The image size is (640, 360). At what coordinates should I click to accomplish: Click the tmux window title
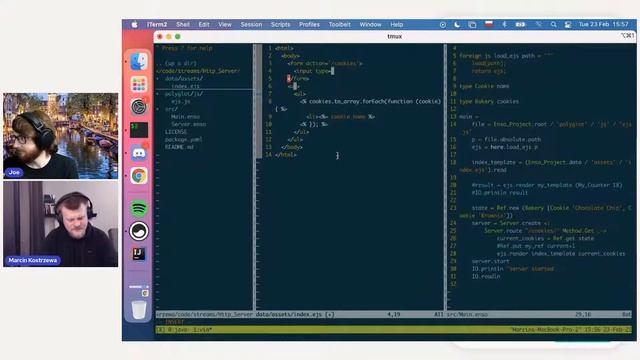(394, 36)
